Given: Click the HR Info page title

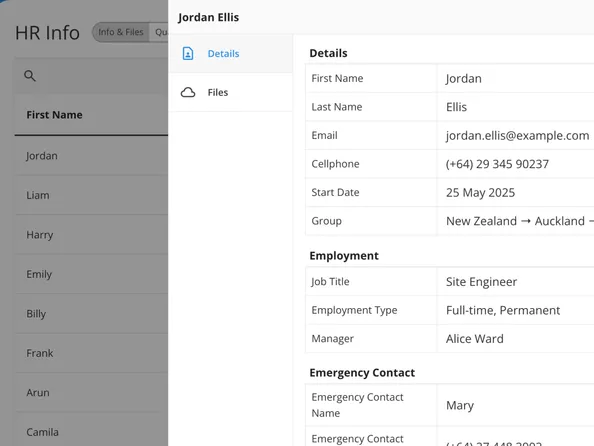Looking at the screenshot, I should point(47,33).
